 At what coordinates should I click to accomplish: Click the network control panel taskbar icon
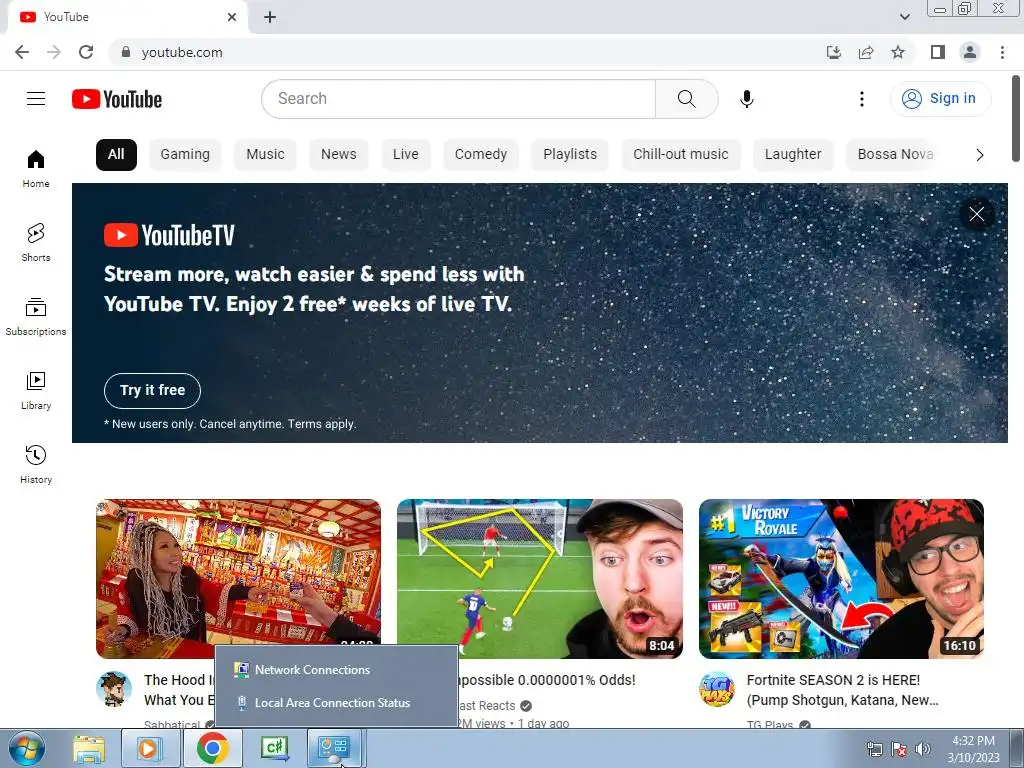coord(336,749)
